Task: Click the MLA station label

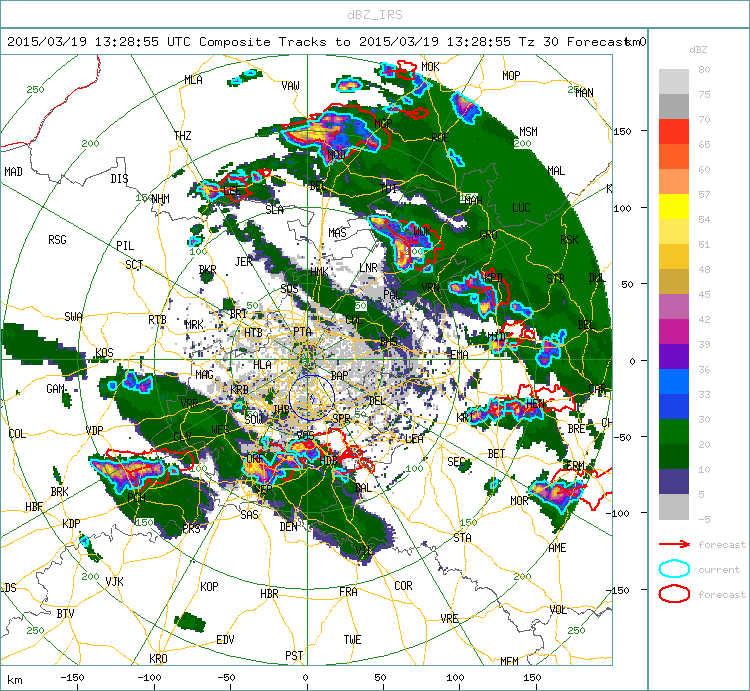Action: pyautogui.click(x=193, y=80)
